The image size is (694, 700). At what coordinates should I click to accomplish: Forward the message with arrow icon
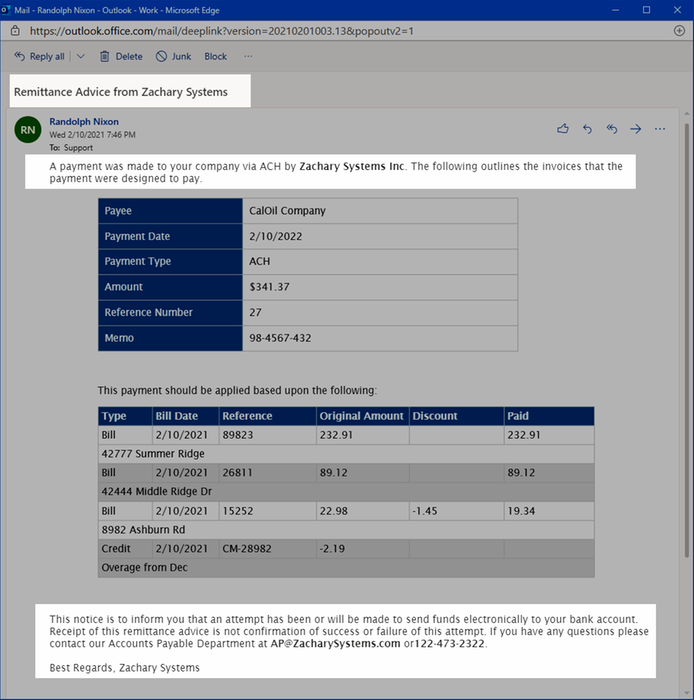click(x=636, y=129)
